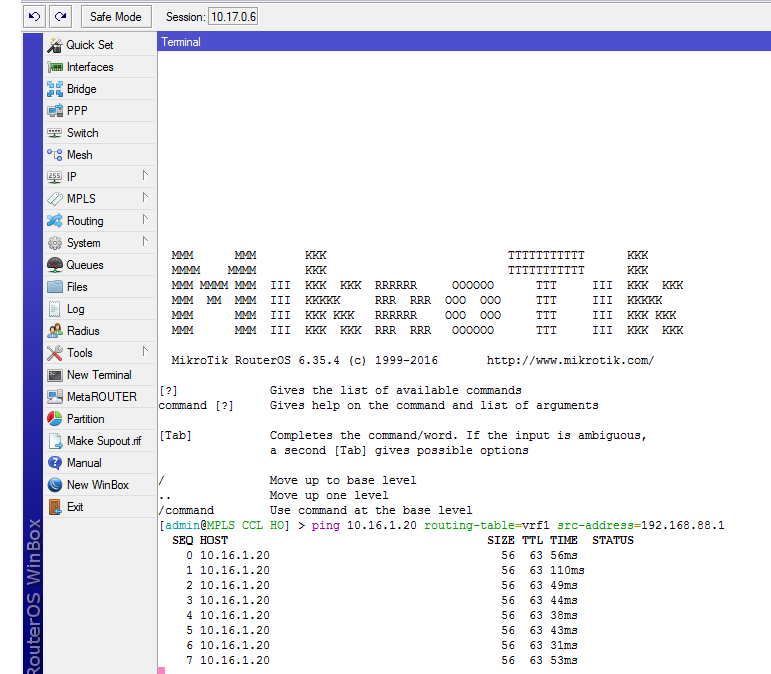The width and height of the screenshot is (771, 674).
Task: Open the Interfaces icon in sidebar
Action: (55, 67)
